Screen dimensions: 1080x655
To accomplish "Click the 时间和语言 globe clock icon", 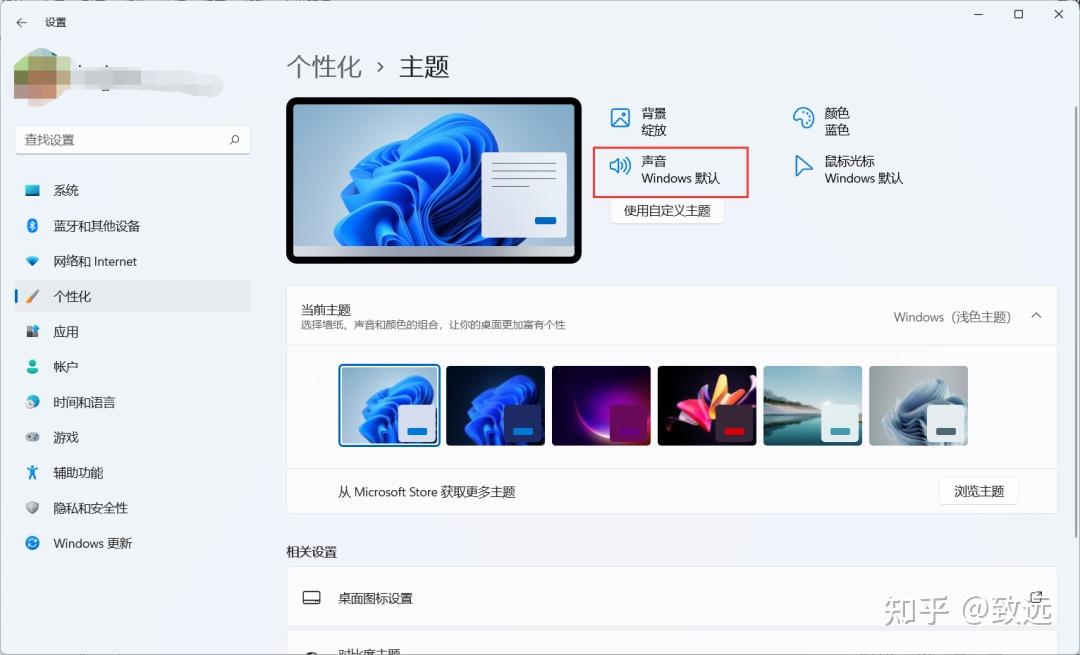I will pyautogui.click(x=32, y=402).
